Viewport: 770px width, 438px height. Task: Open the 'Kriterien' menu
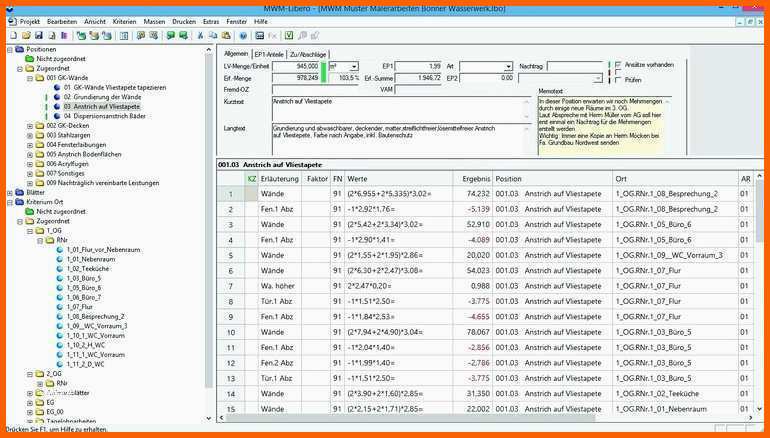[x=124, y=22]
